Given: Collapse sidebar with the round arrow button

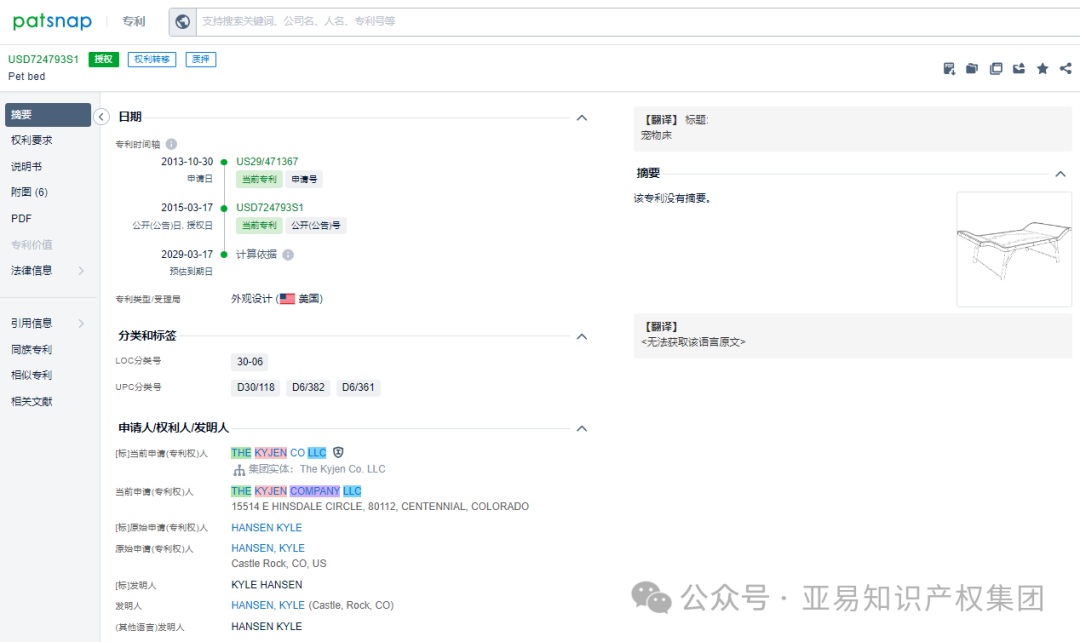Looking at the screenshot, I should click(101, 116).
